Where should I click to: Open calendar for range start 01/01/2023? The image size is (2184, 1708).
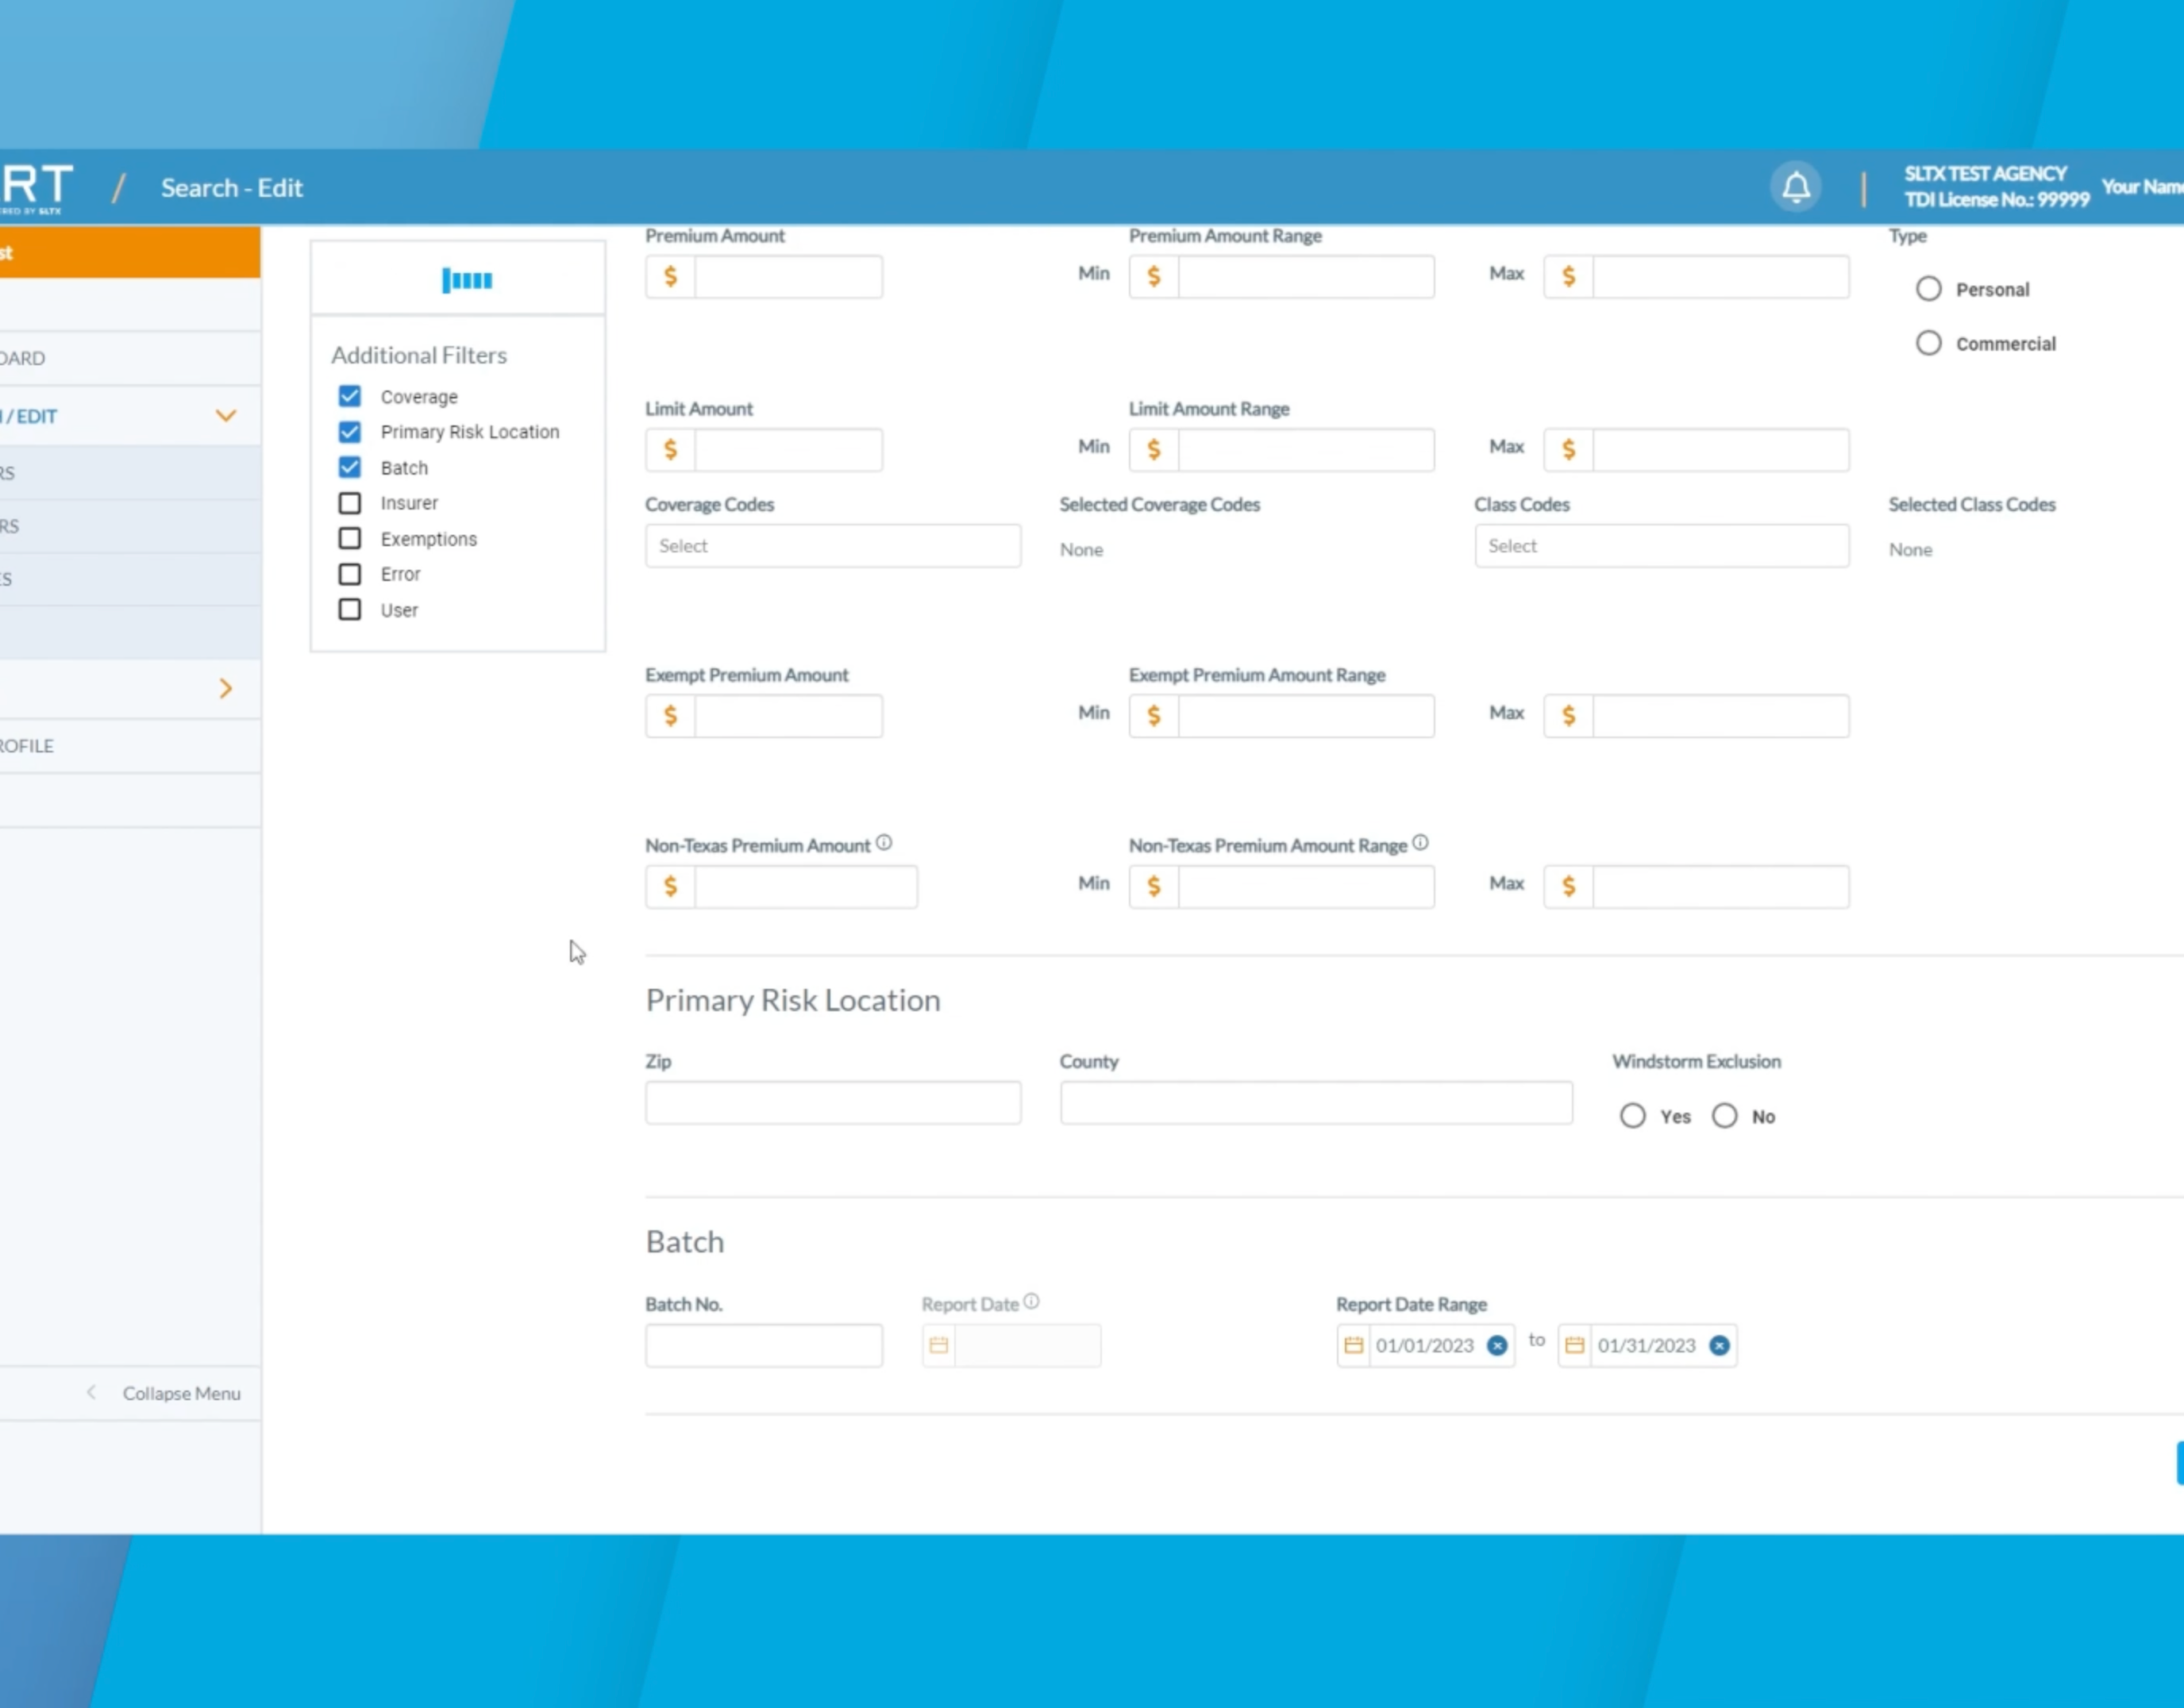(1353, 1345)
